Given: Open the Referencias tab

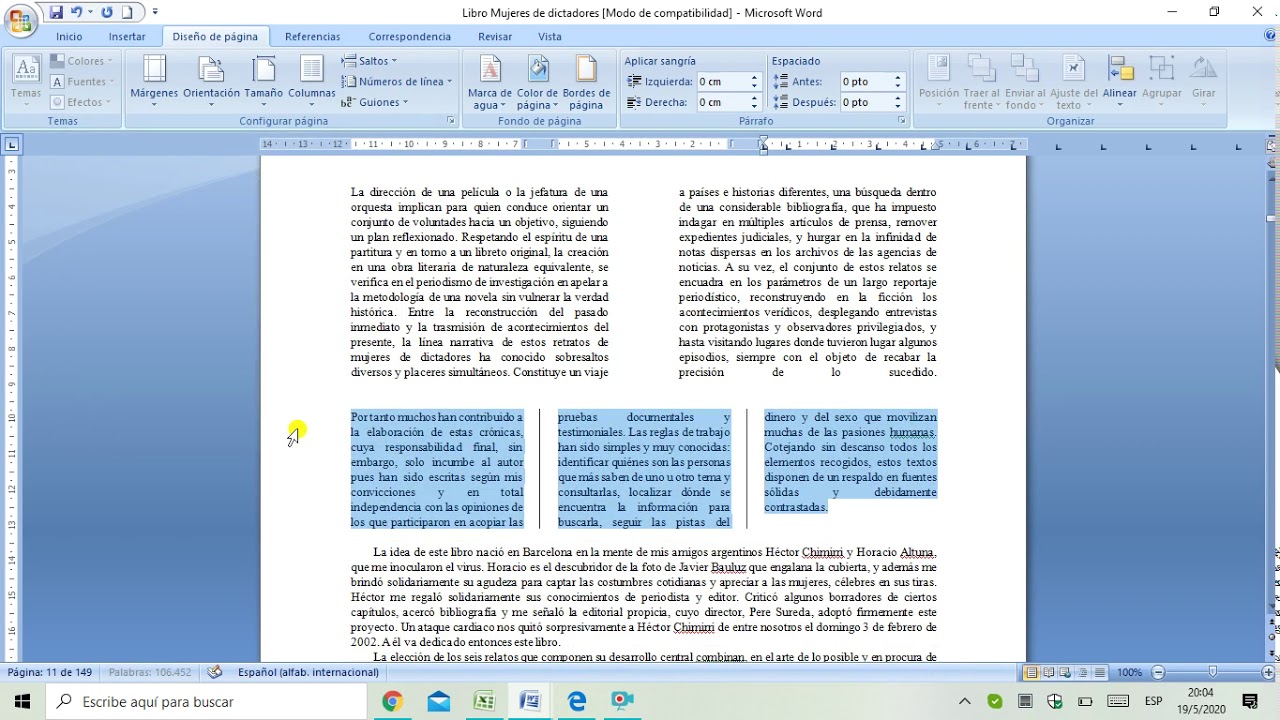Looking at the screenshot, I should point(312,37).
